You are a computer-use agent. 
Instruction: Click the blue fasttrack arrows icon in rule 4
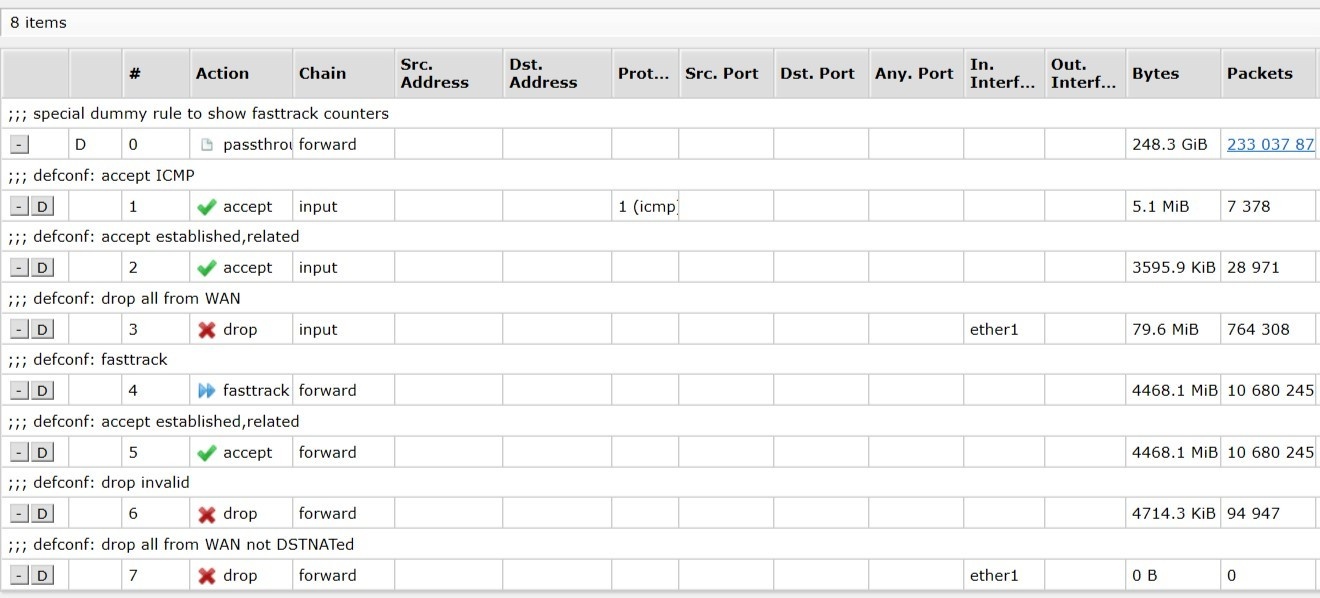click(207, 391)
